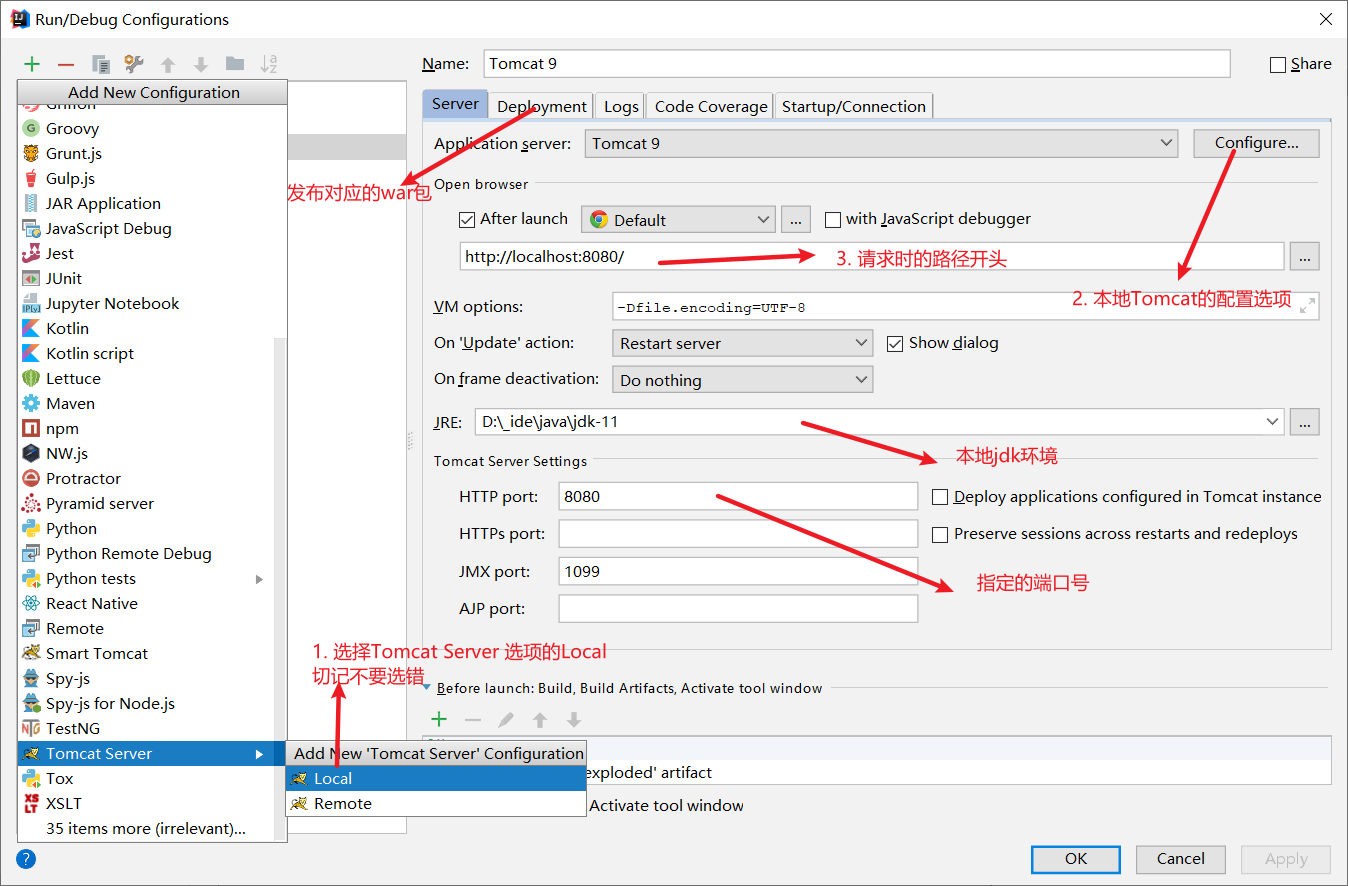This screenshot has width=1348, height=886.
Task: Open the browser Default dropdown
Action: (x=678, y=219)
